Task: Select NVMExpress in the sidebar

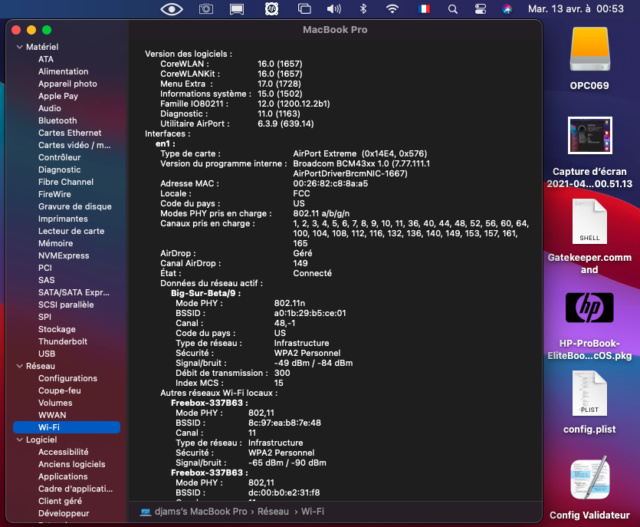Action: point(64,256)
